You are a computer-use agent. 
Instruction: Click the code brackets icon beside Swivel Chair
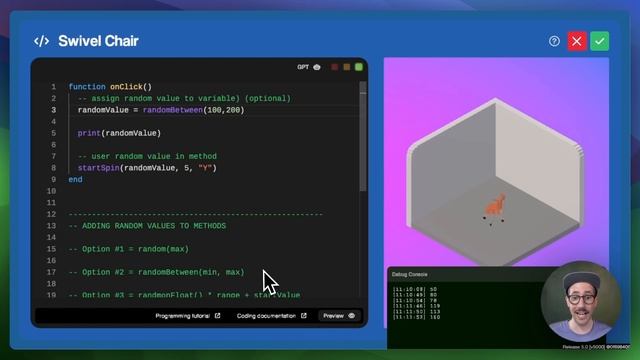pyautogui.click(x=42, y=41)
